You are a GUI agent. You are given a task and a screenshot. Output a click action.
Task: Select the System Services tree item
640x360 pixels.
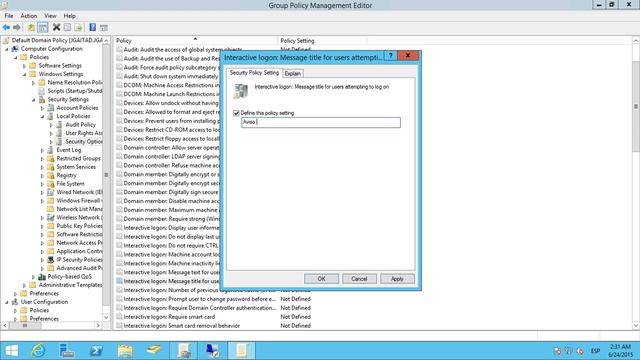(76, 167)
